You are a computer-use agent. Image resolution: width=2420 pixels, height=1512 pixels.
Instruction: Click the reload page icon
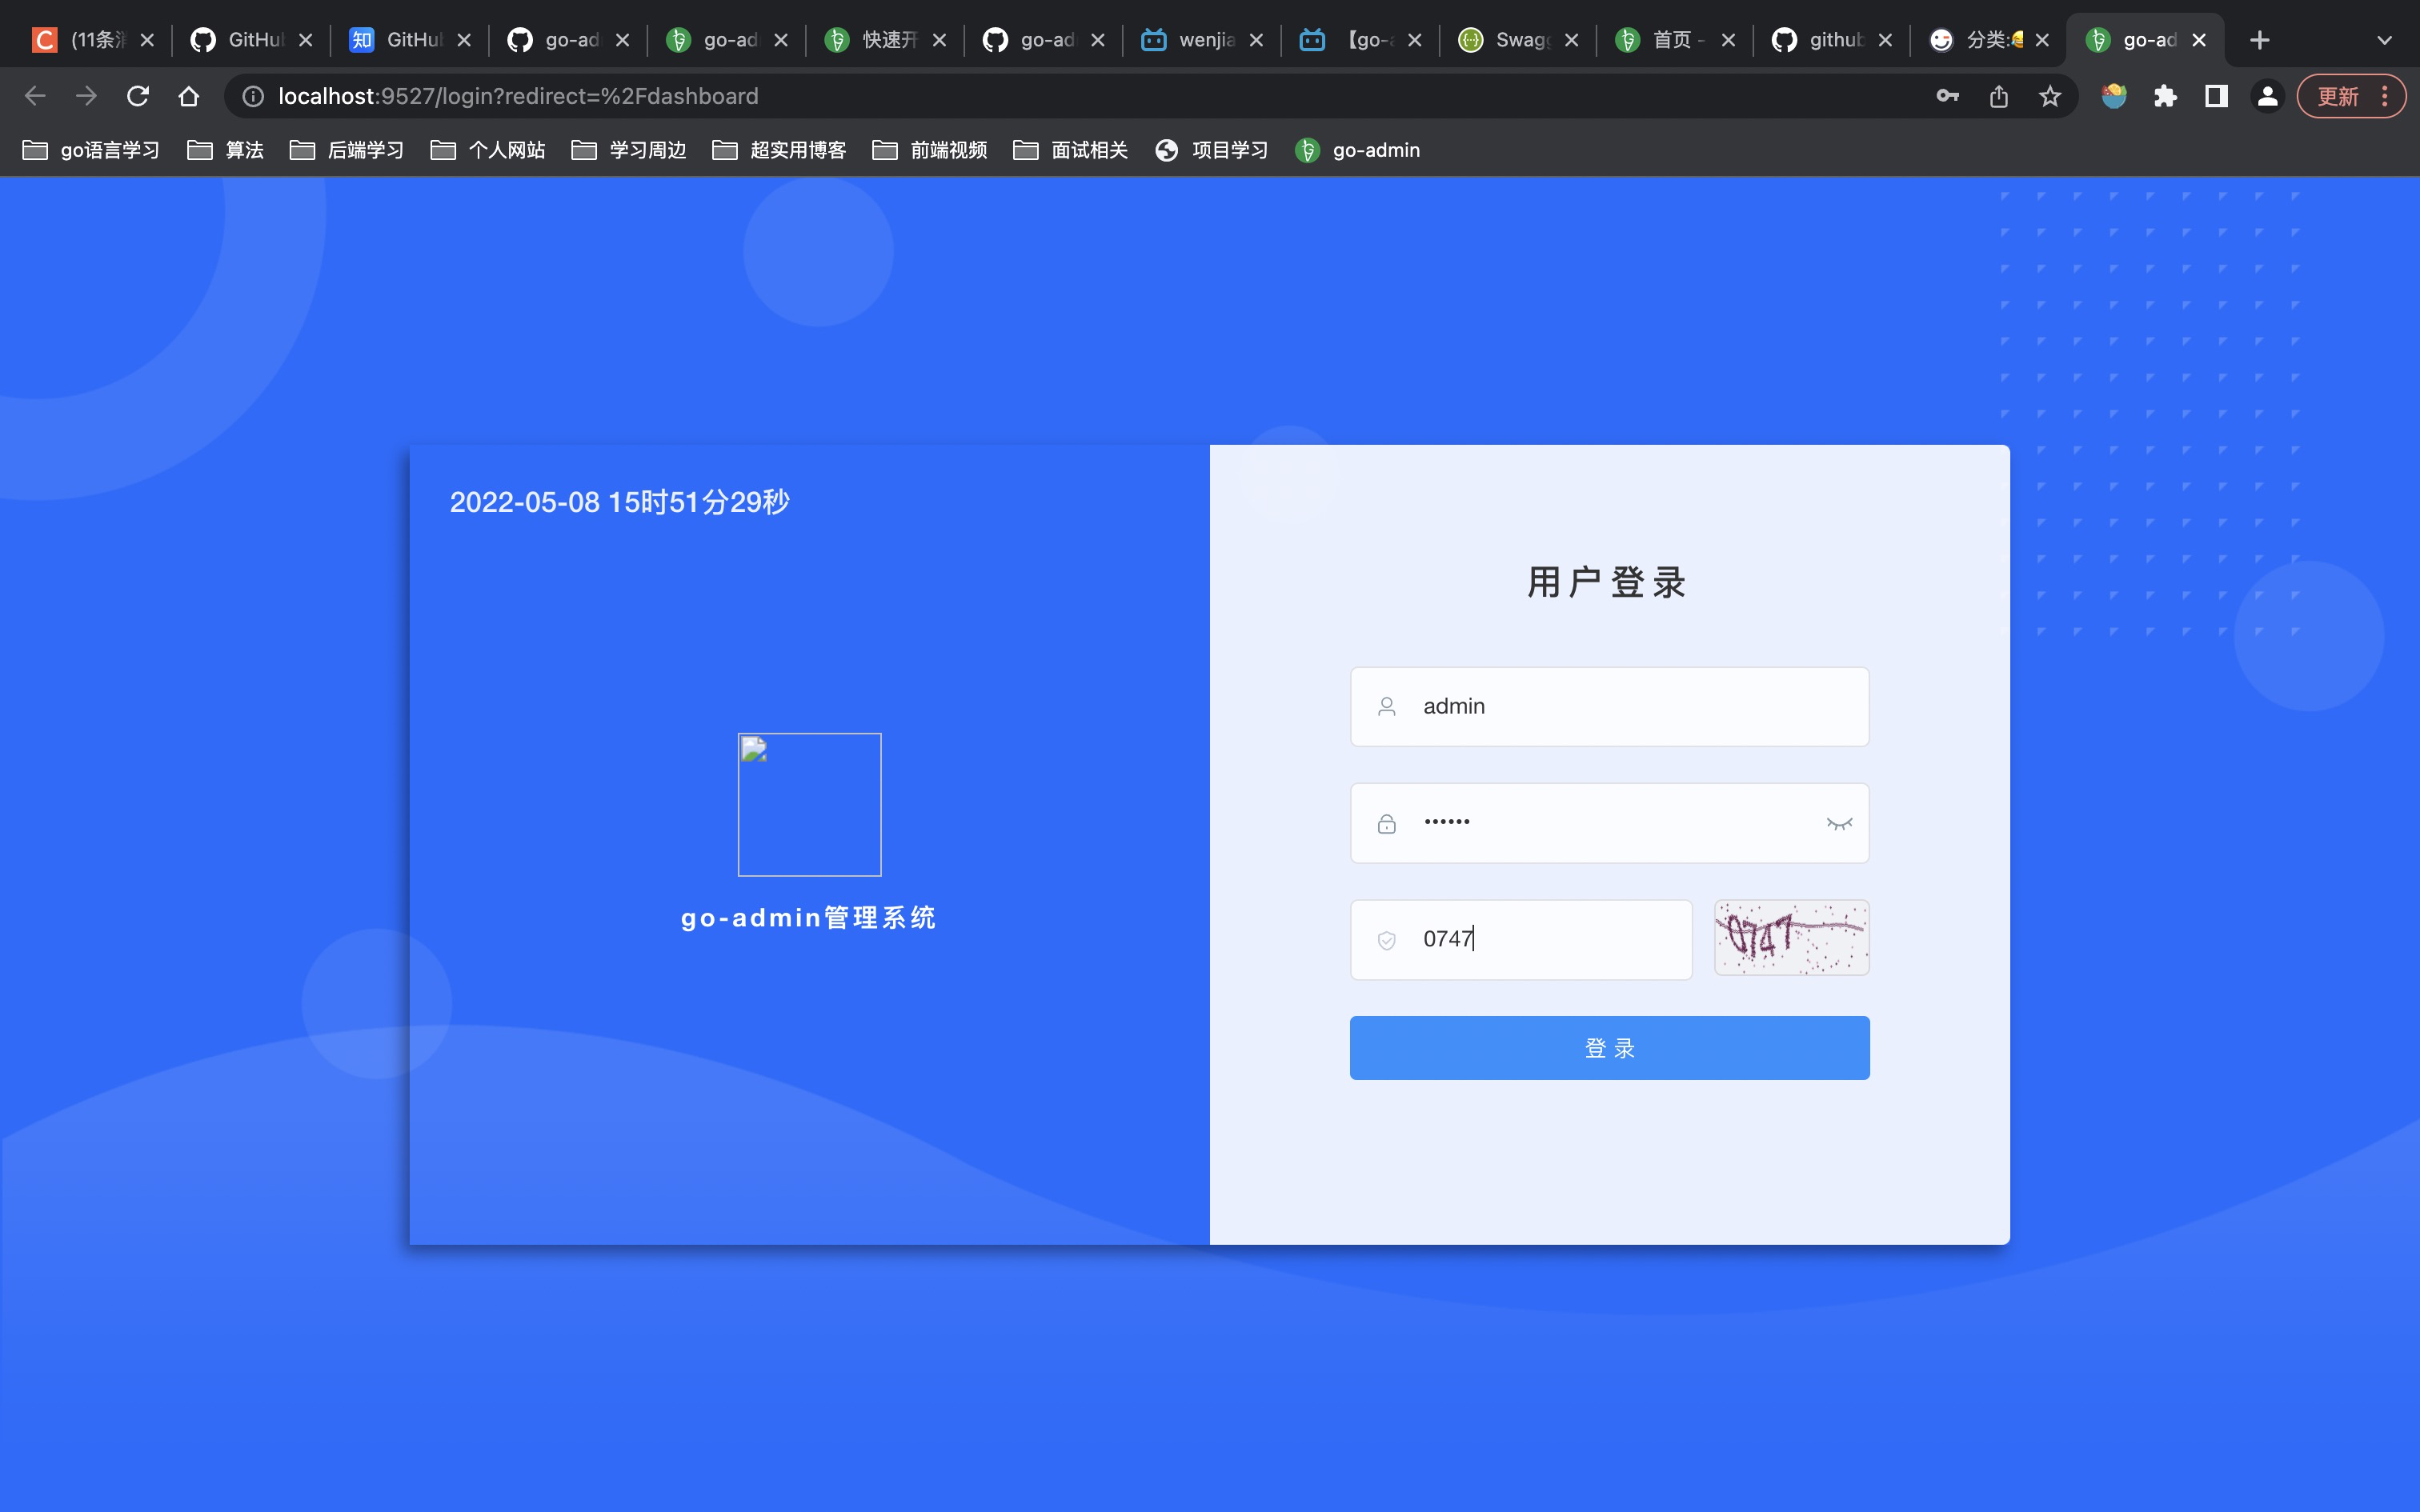click(x=138, y=96)
